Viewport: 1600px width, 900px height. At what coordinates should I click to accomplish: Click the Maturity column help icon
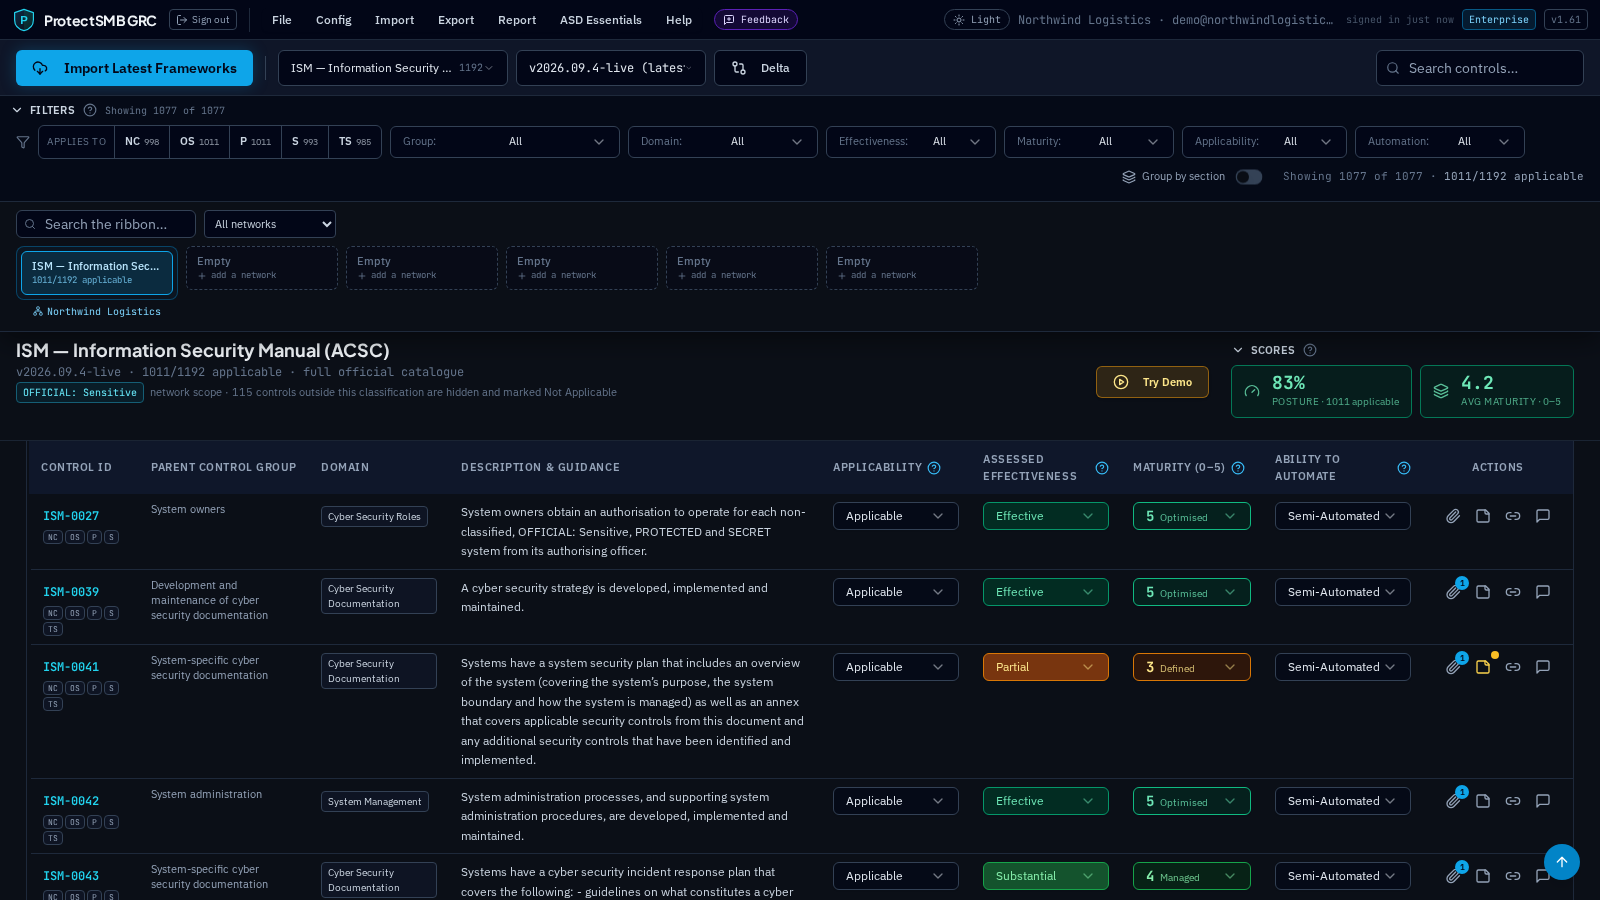click(x=1238, y=468)
